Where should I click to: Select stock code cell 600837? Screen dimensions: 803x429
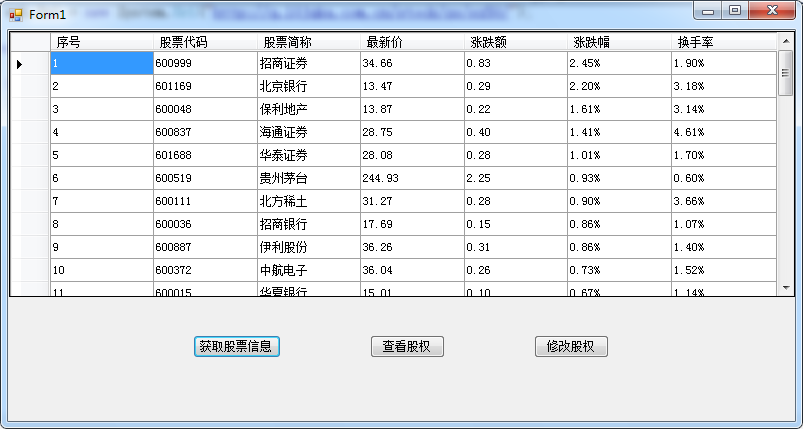click(205, 132)
